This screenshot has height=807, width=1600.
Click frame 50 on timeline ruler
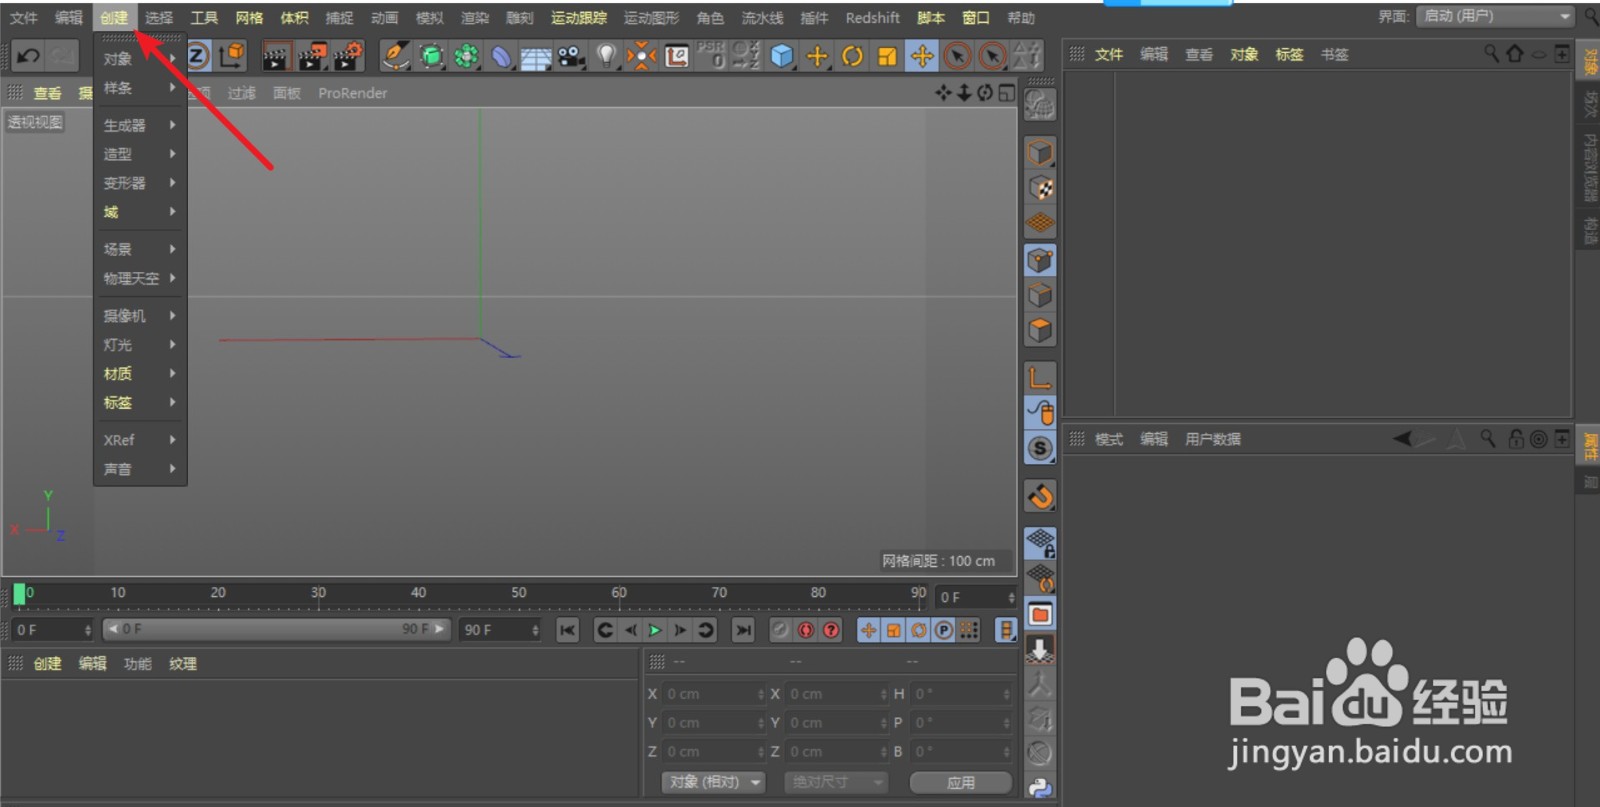click(x=518, y=592)
